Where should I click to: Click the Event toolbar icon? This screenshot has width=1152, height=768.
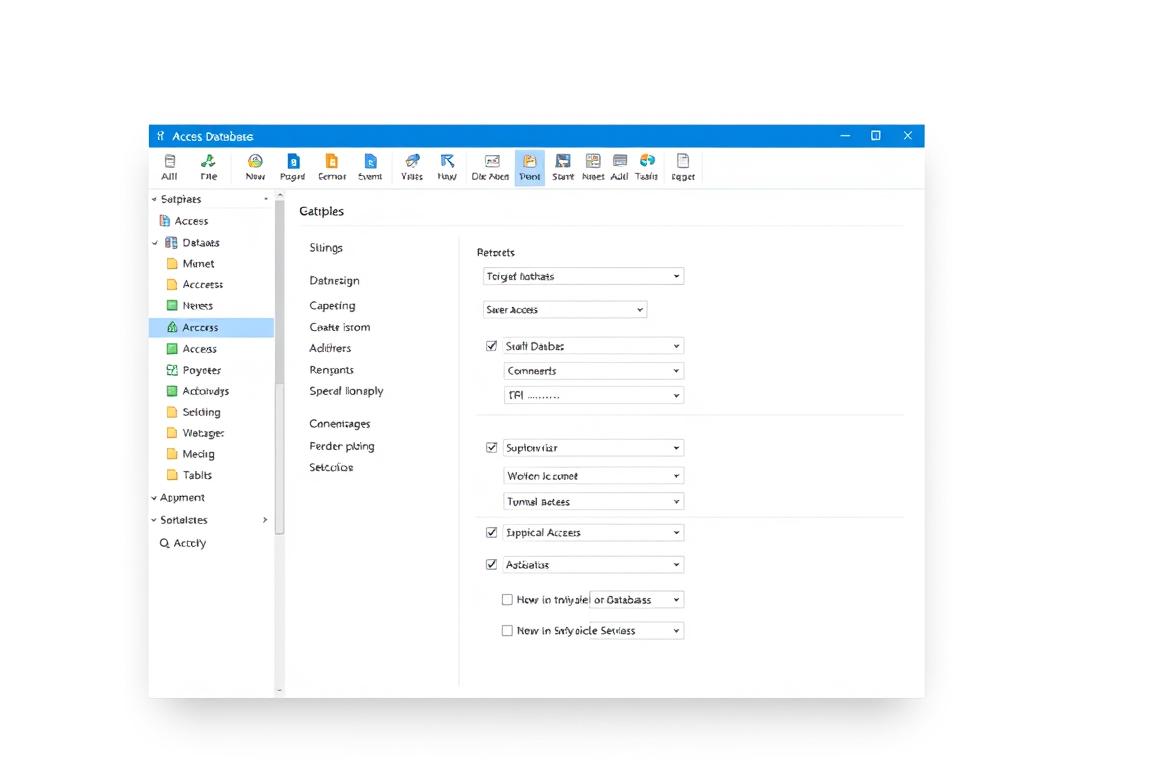tap(370, 166)
